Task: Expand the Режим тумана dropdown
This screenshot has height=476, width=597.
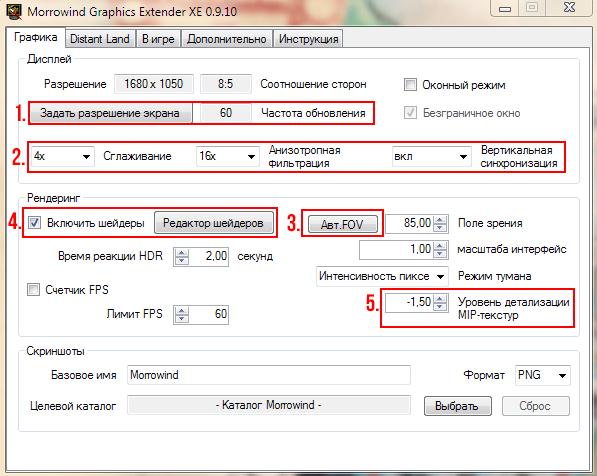Action: [x=382, y=276]
